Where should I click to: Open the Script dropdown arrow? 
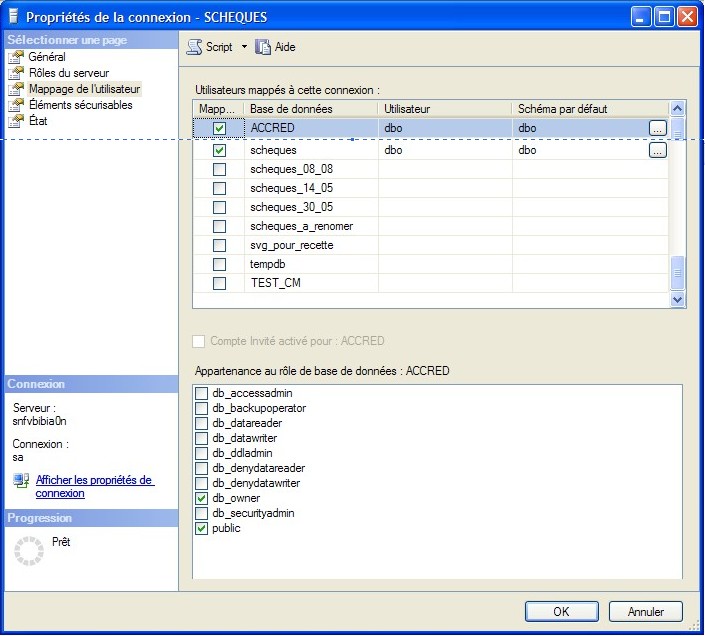244,47
